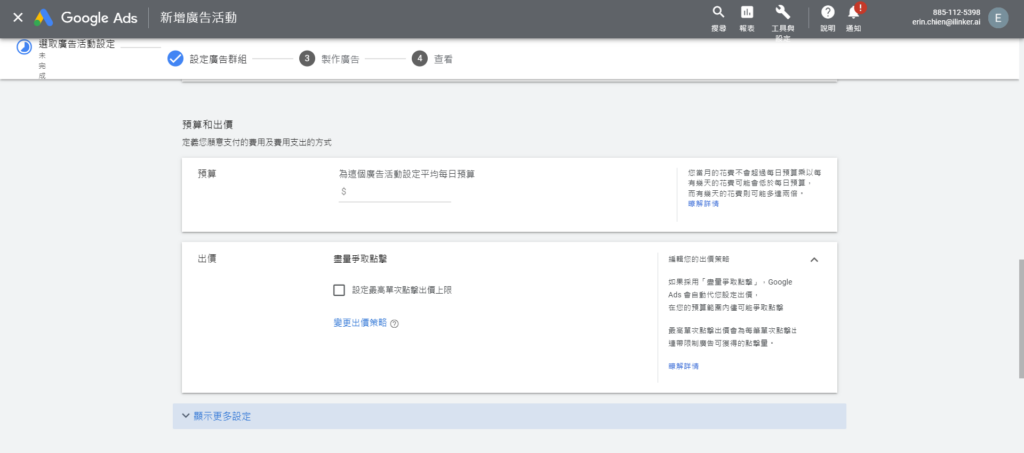Click the 盡量爭取點擊 bid strategy text

coord(360,259)
